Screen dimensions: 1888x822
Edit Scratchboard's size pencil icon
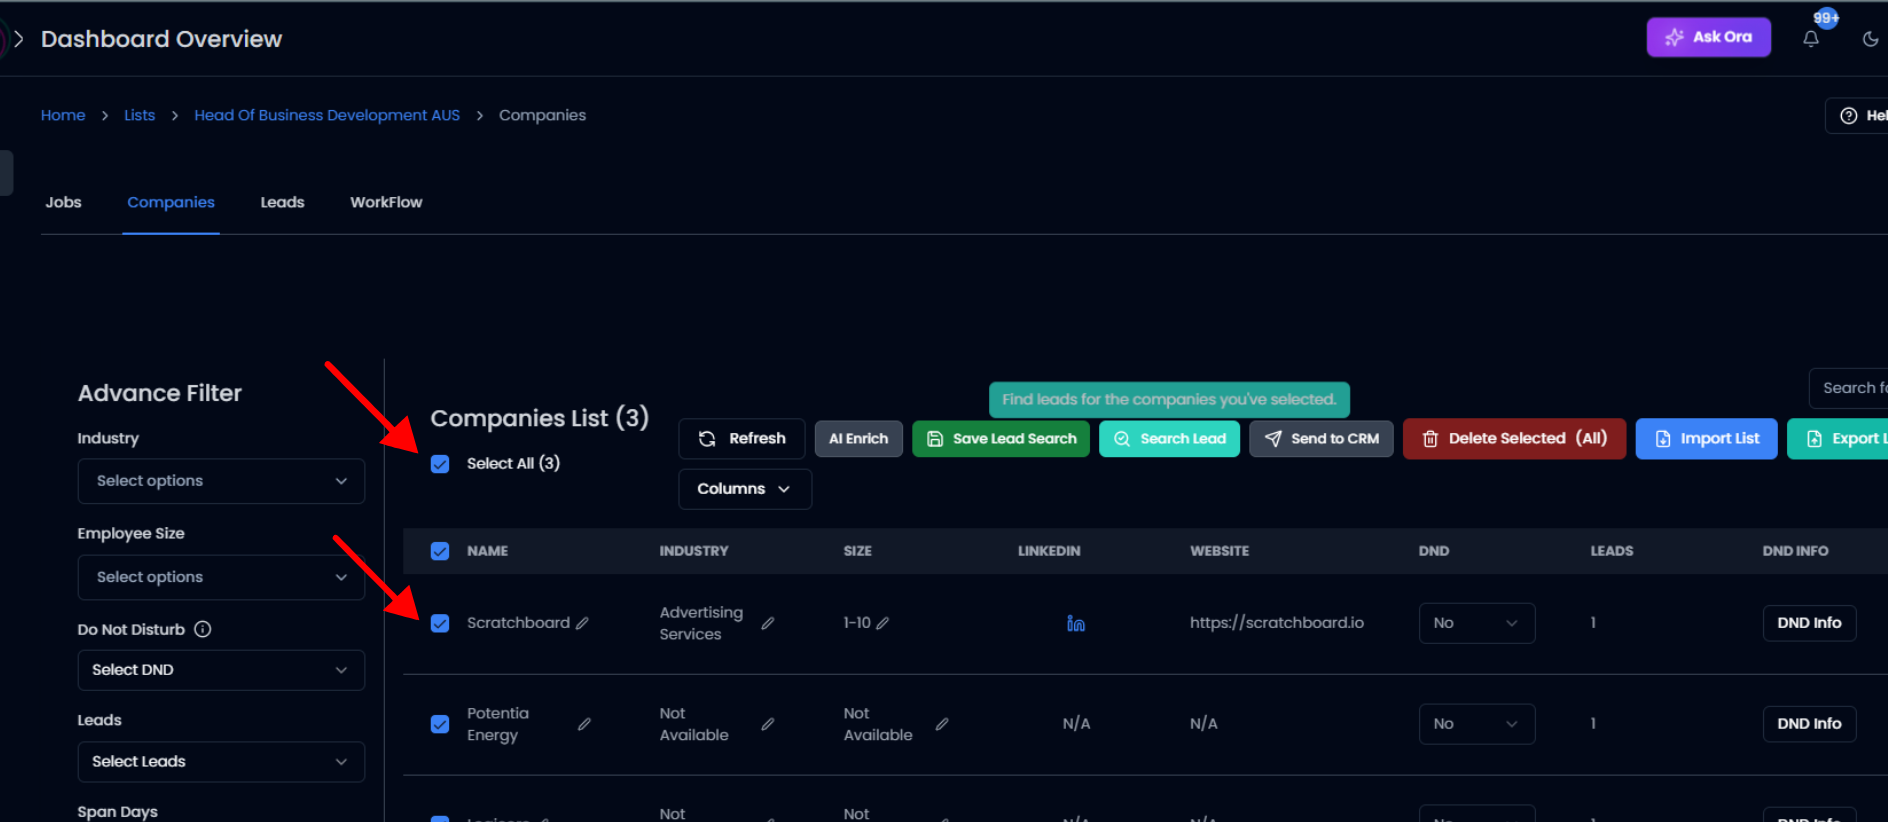pos(882,623)
